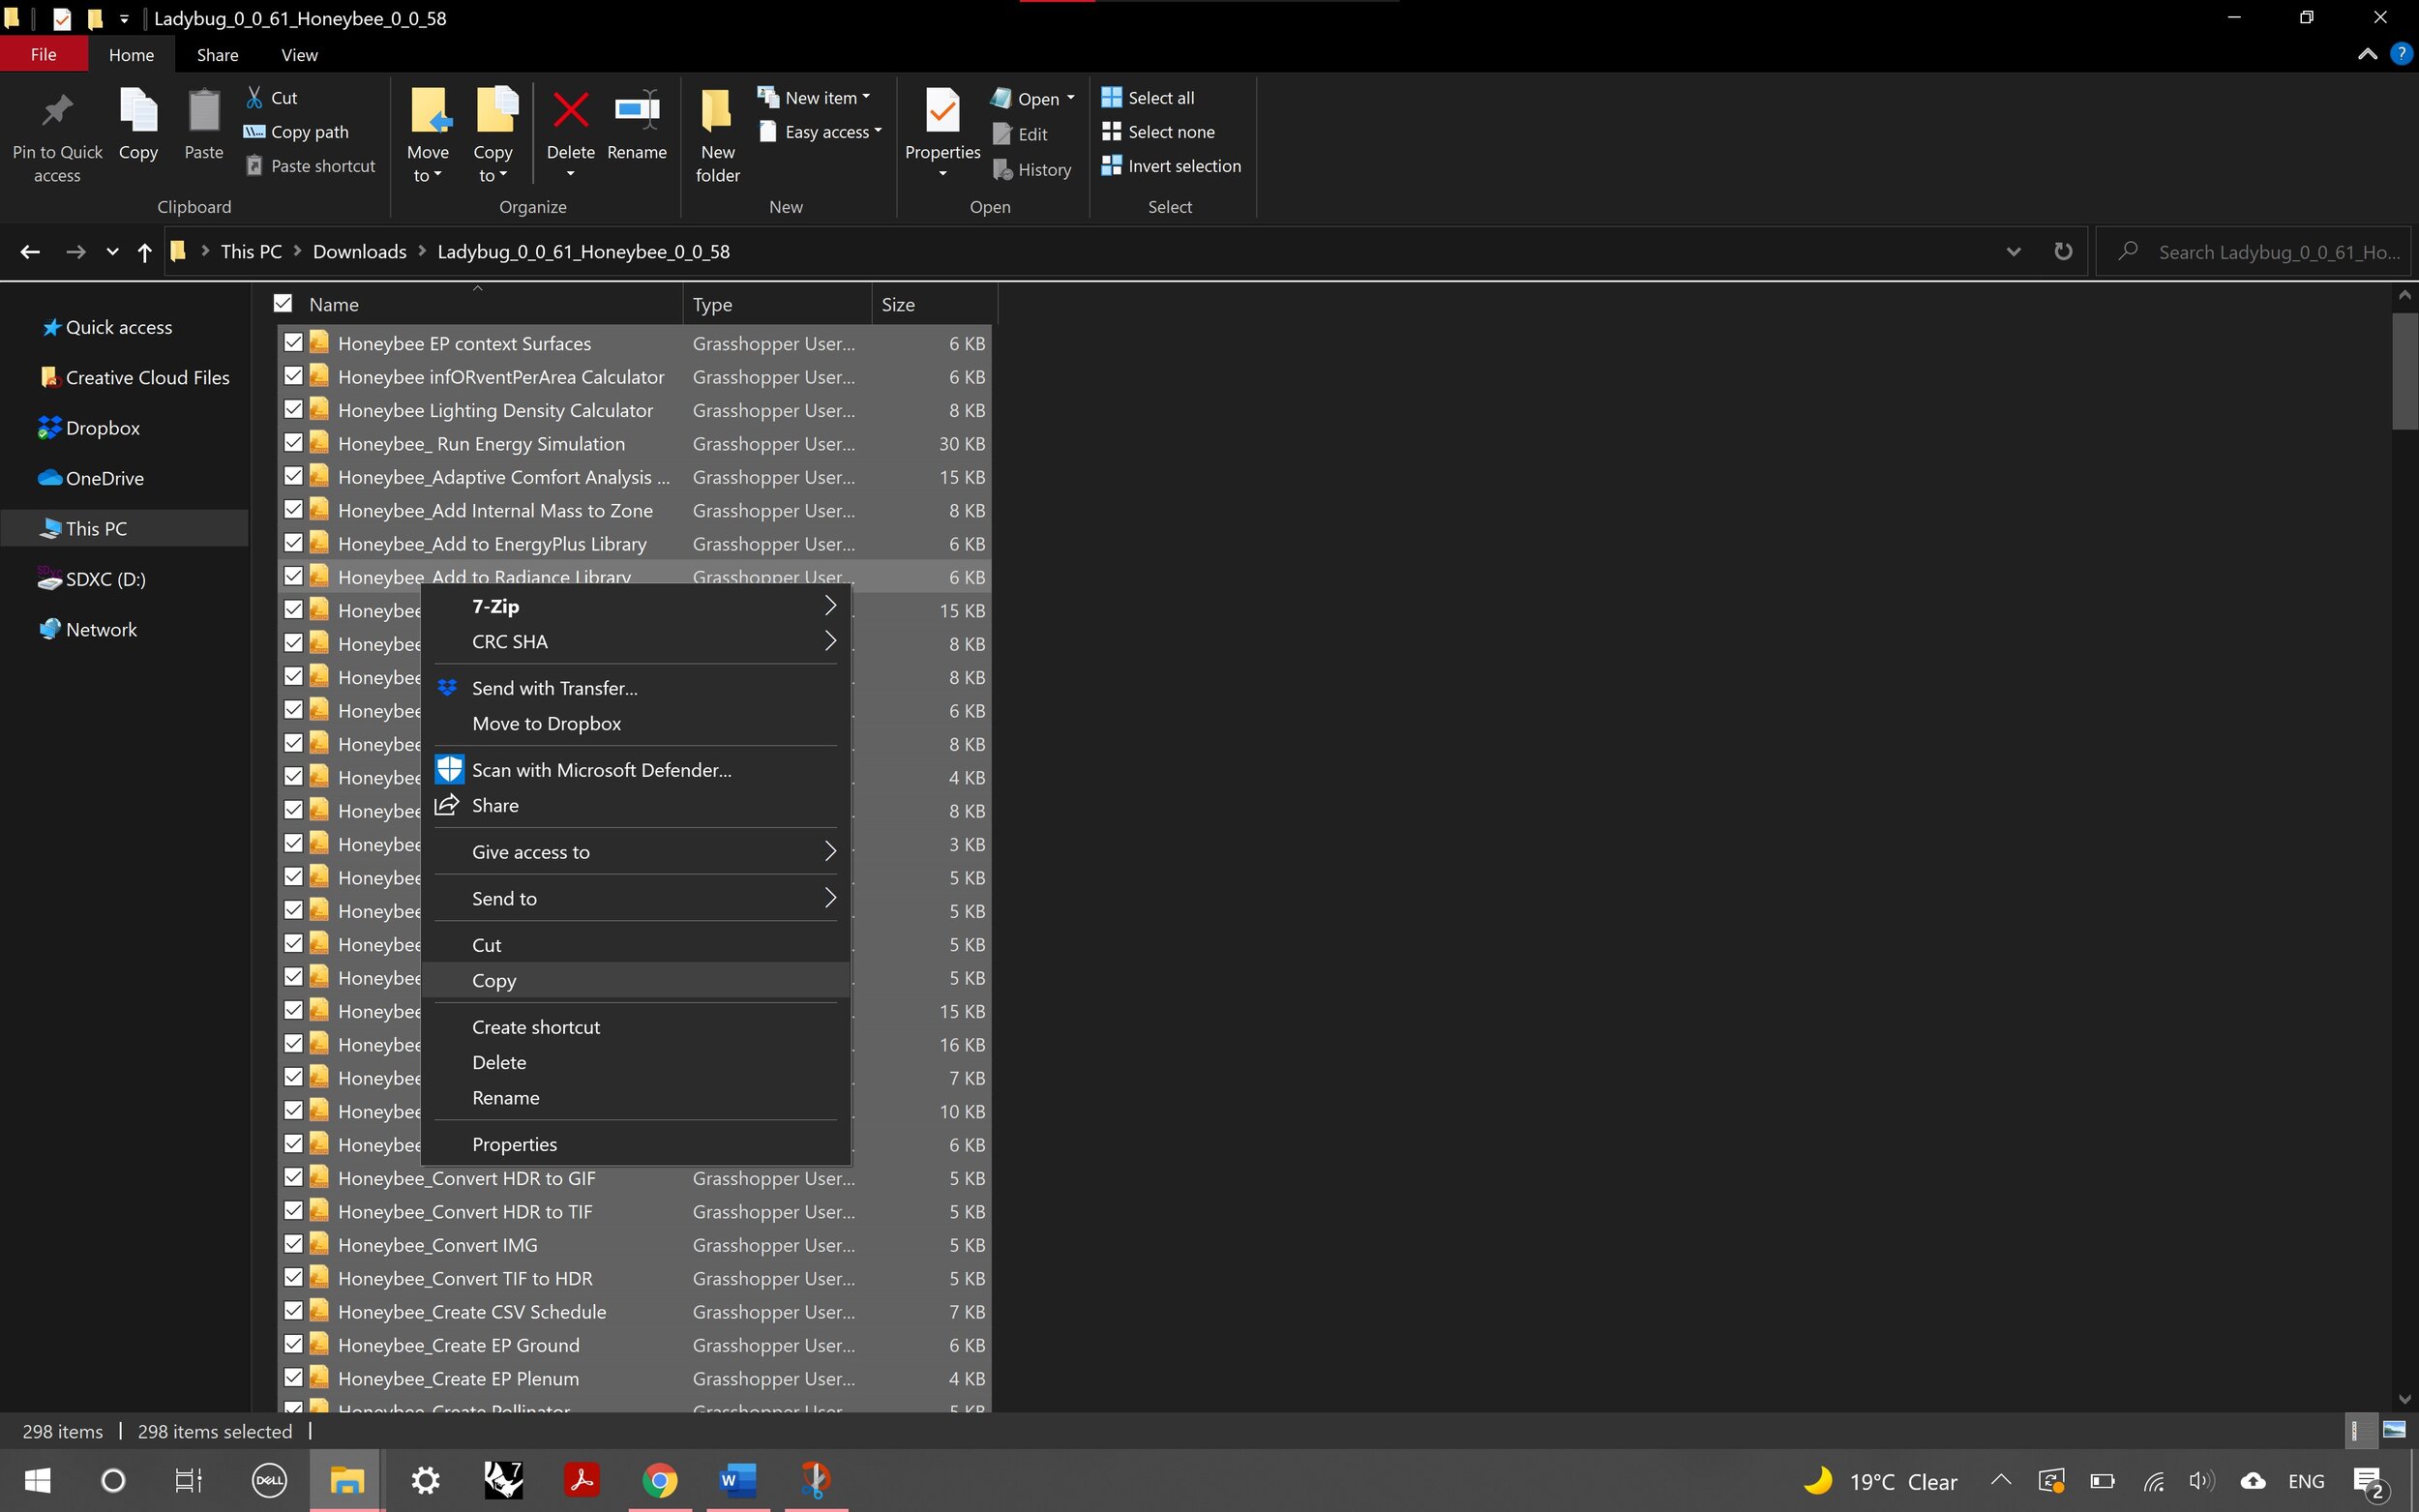Select Delete from context menu
This screenshot has height=1512, width=2419.
498,1061
